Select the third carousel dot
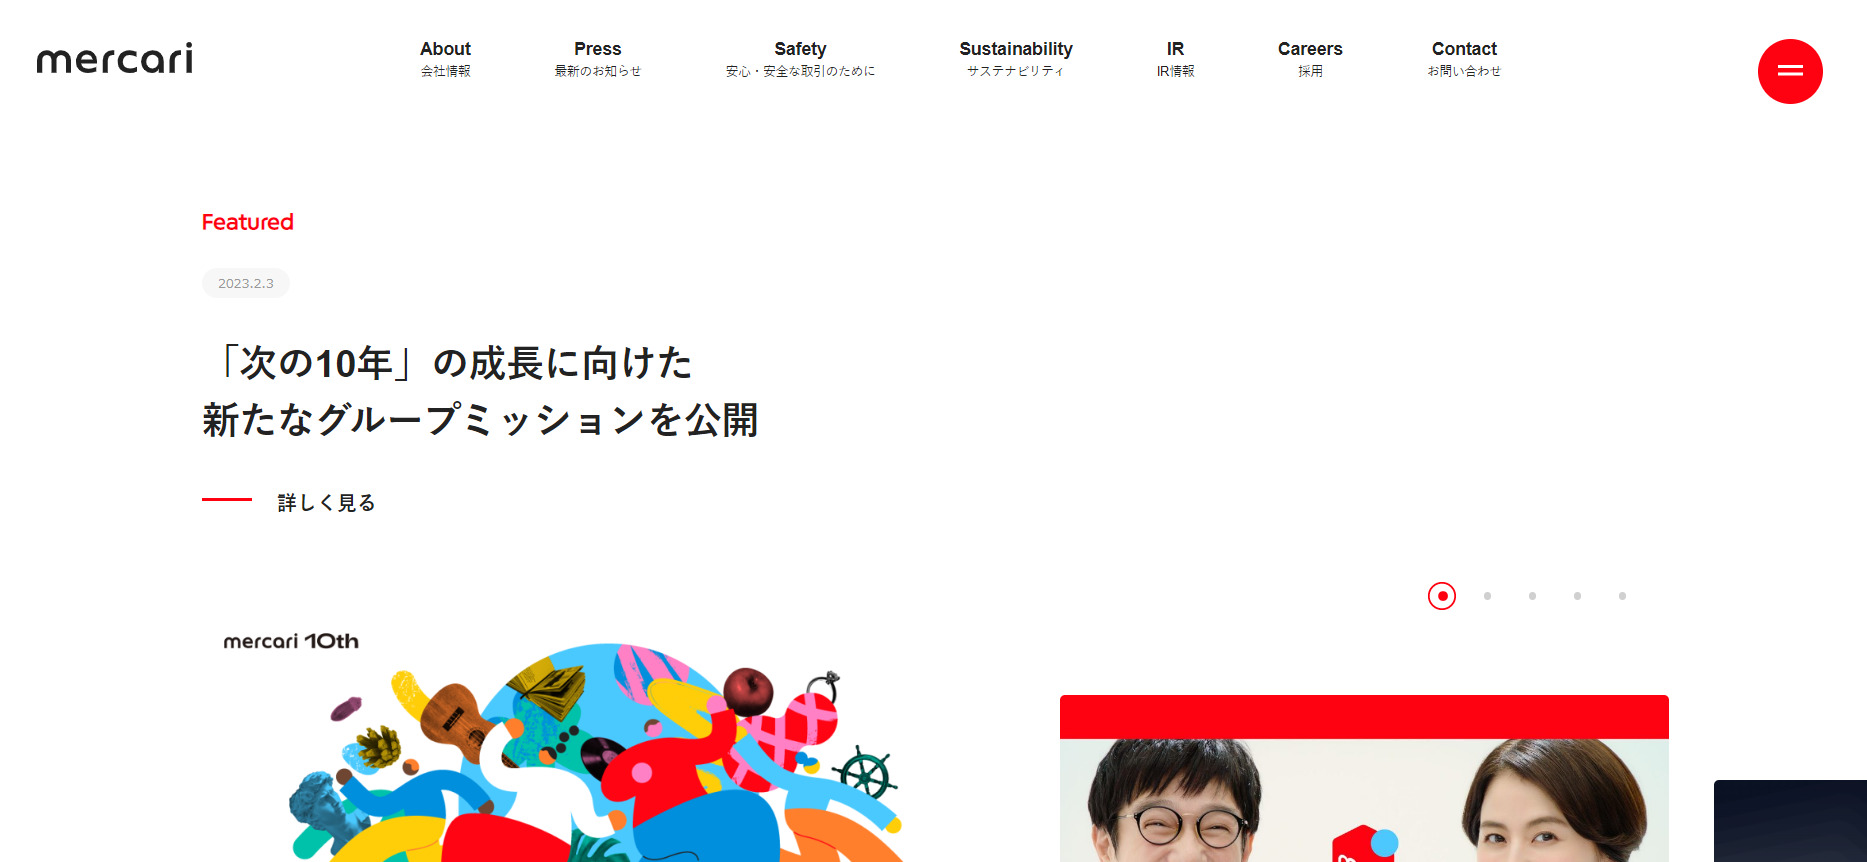Image resolution: width=1867 pixels, height=862 pixels. pyautogui.click(x=1532, y=596)
